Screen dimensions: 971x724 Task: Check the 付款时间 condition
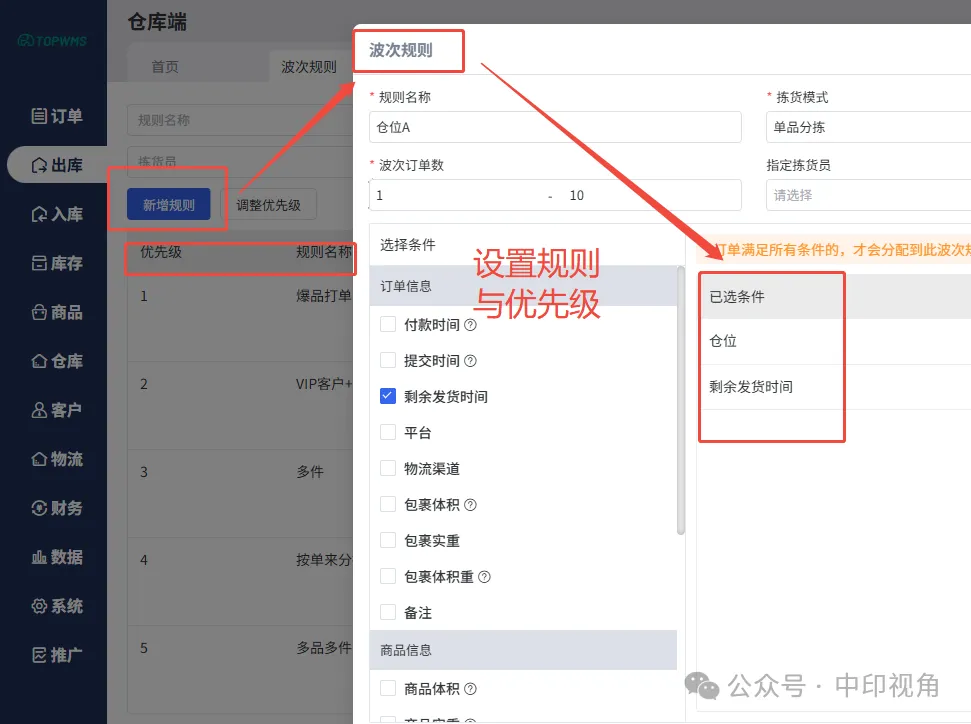[x=388, y=325]
